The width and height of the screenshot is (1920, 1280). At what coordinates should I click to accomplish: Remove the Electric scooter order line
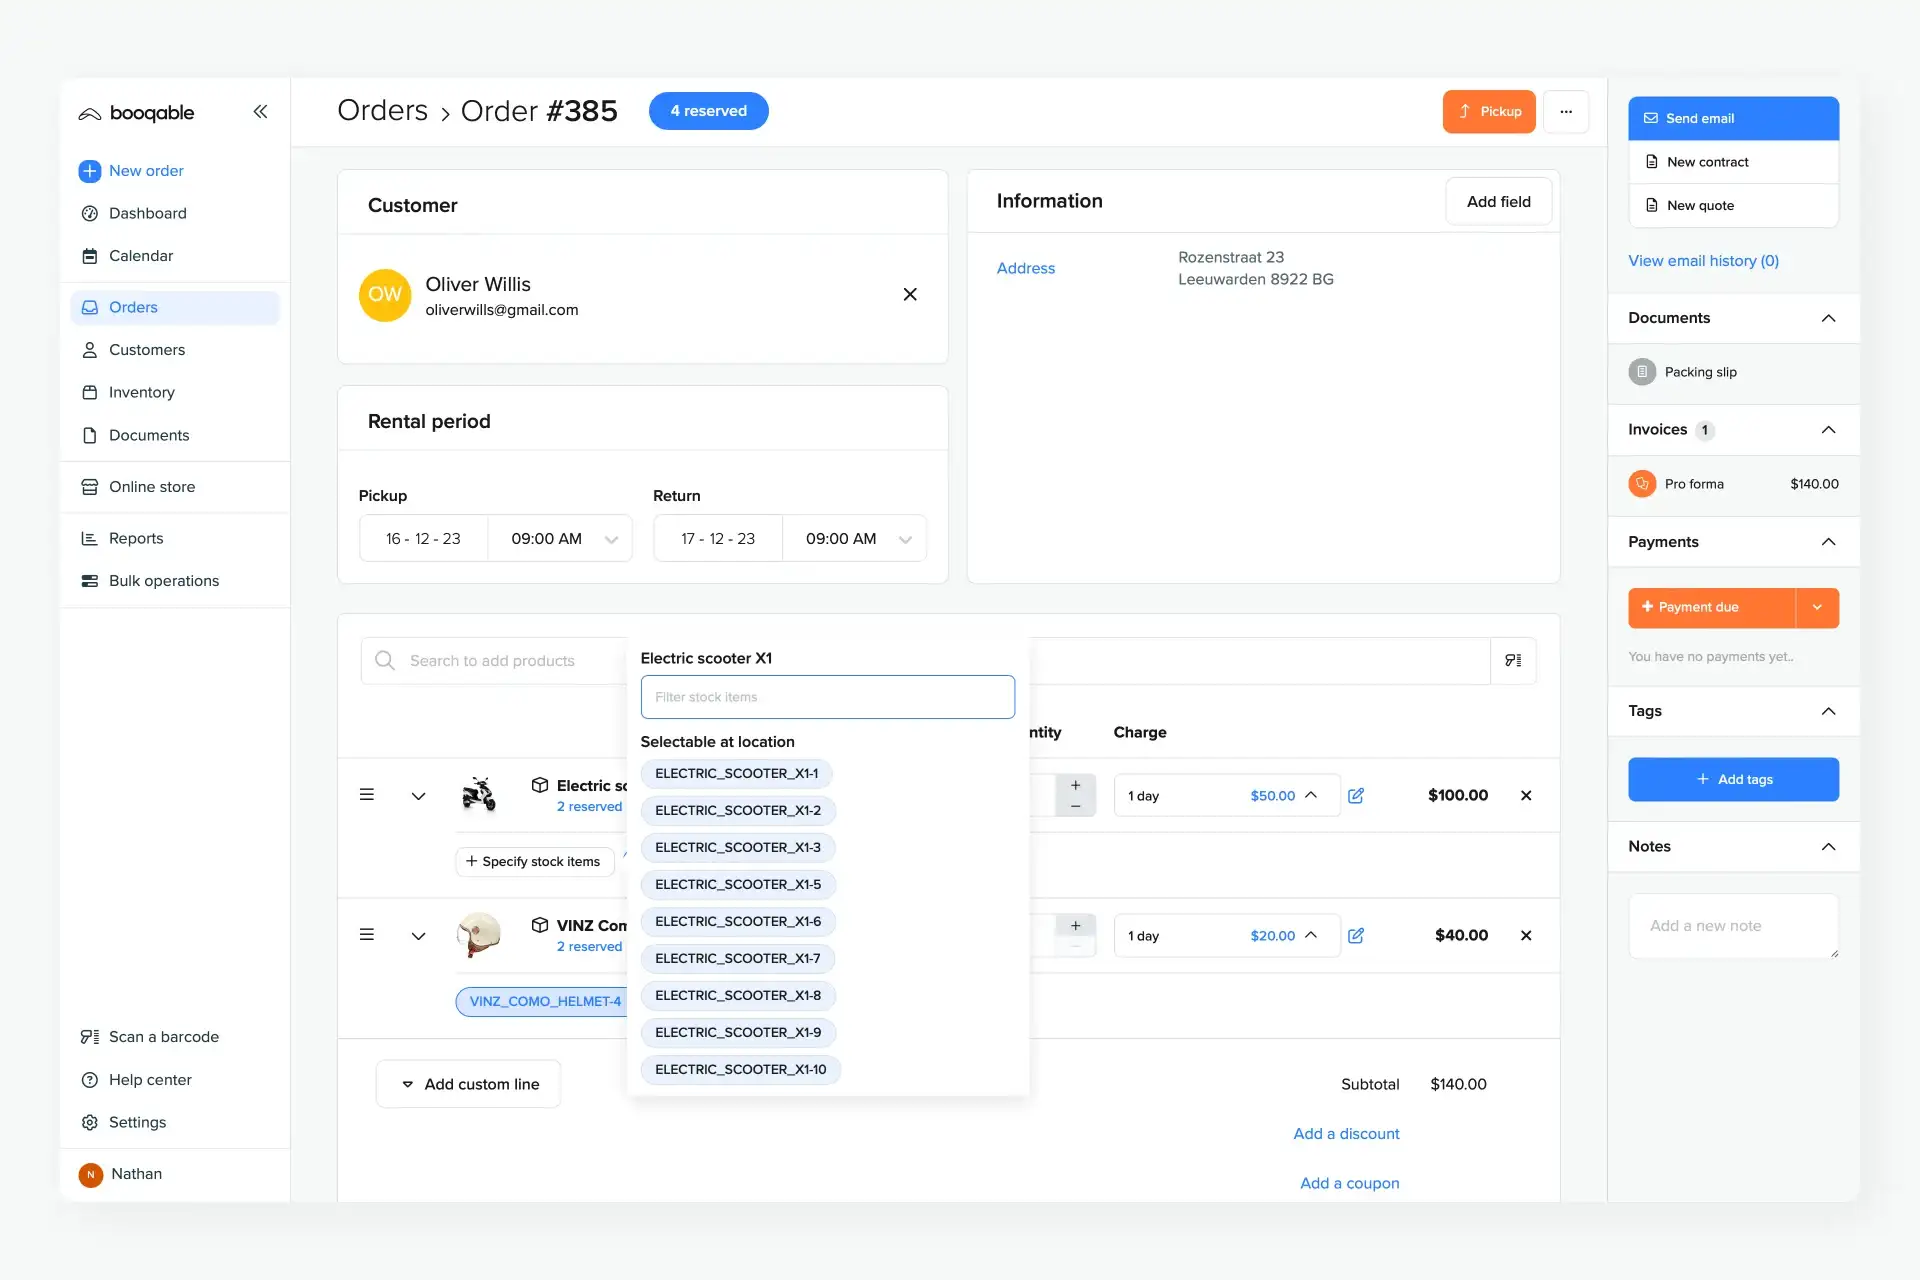pos(1526,796)
